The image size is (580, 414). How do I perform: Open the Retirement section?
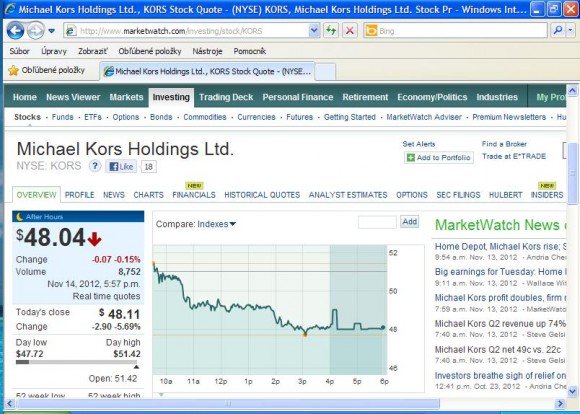[x=365, y=97]
